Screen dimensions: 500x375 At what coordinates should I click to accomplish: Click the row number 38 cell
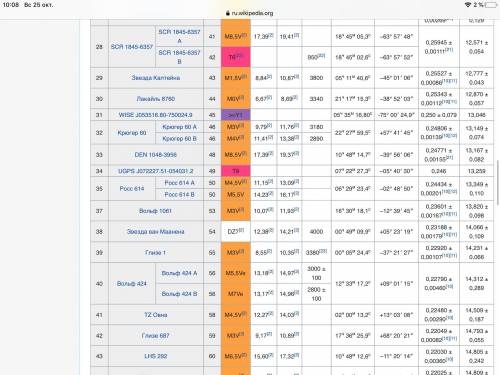click(x=99, y=231)
